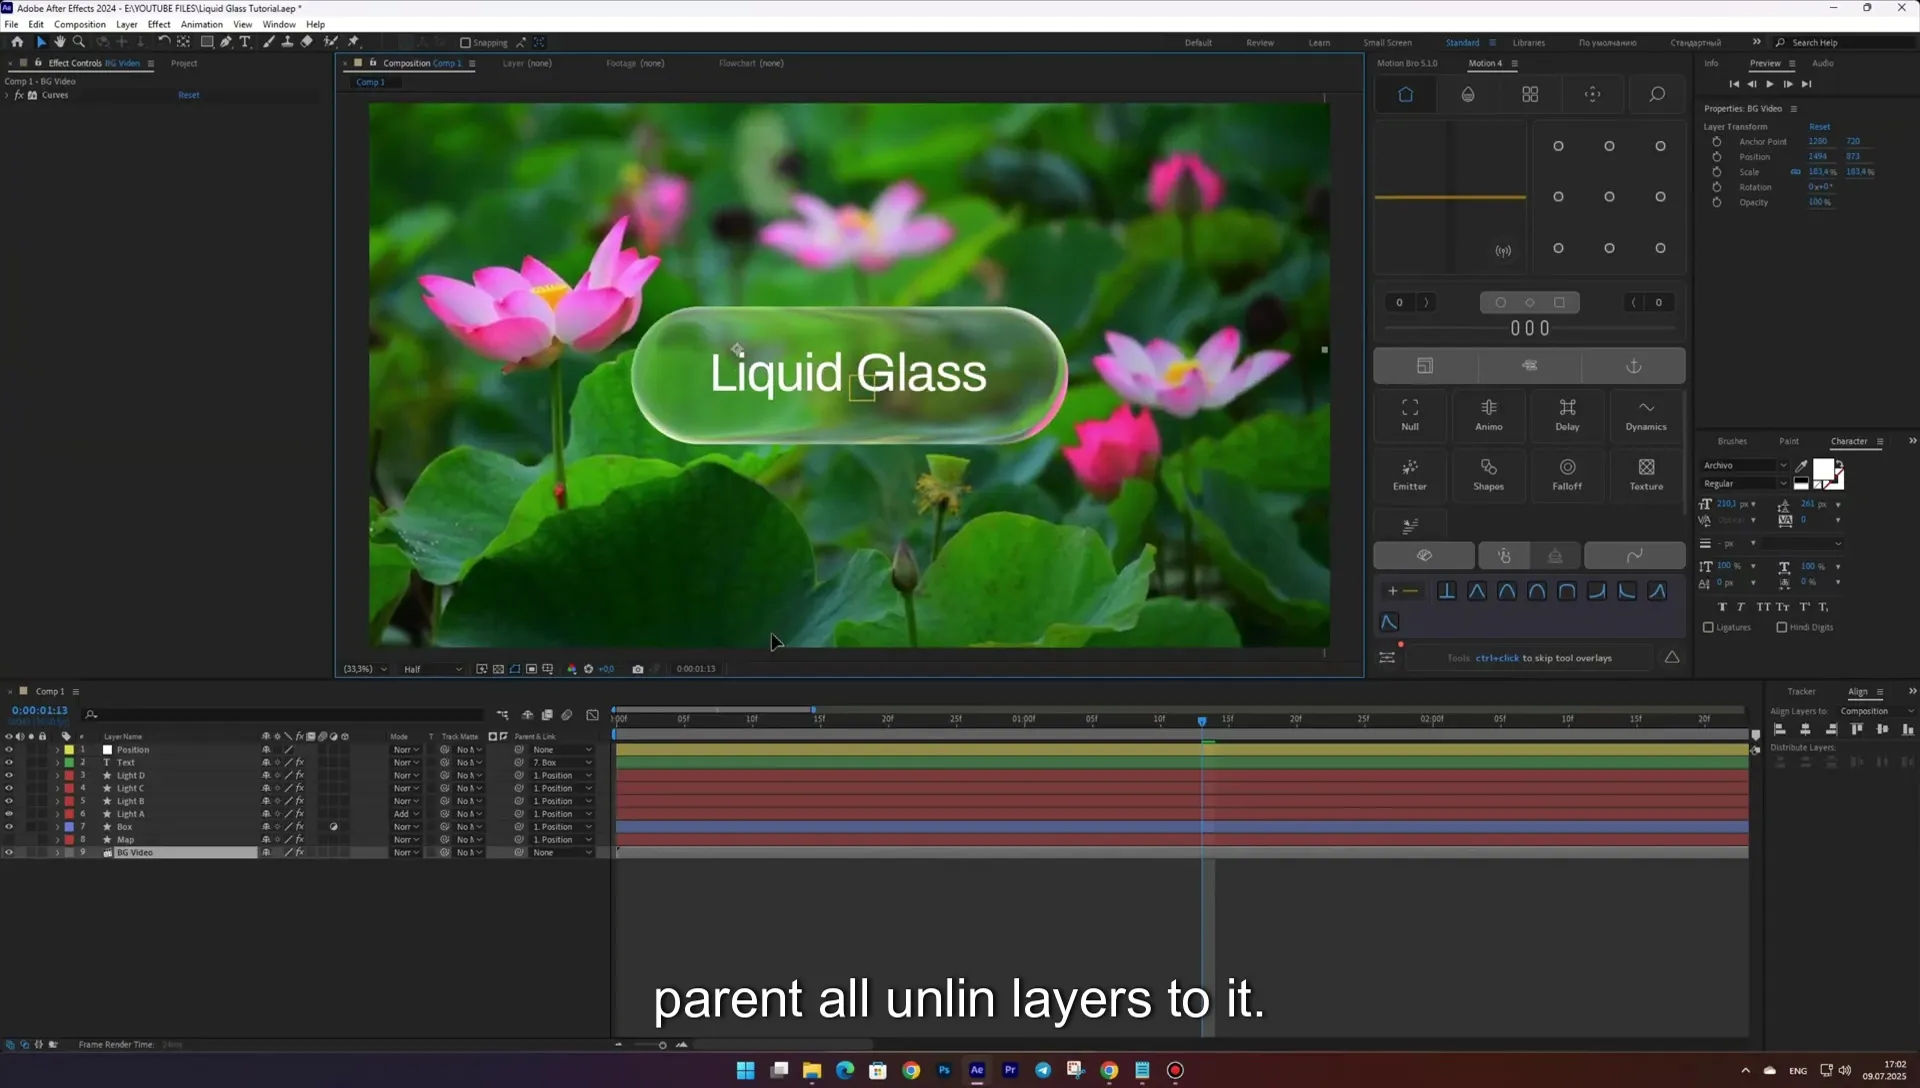Open the Emitter tool in Motion panel
This screenshot has height=1088, width=1920.
(x=1410, y=475)
